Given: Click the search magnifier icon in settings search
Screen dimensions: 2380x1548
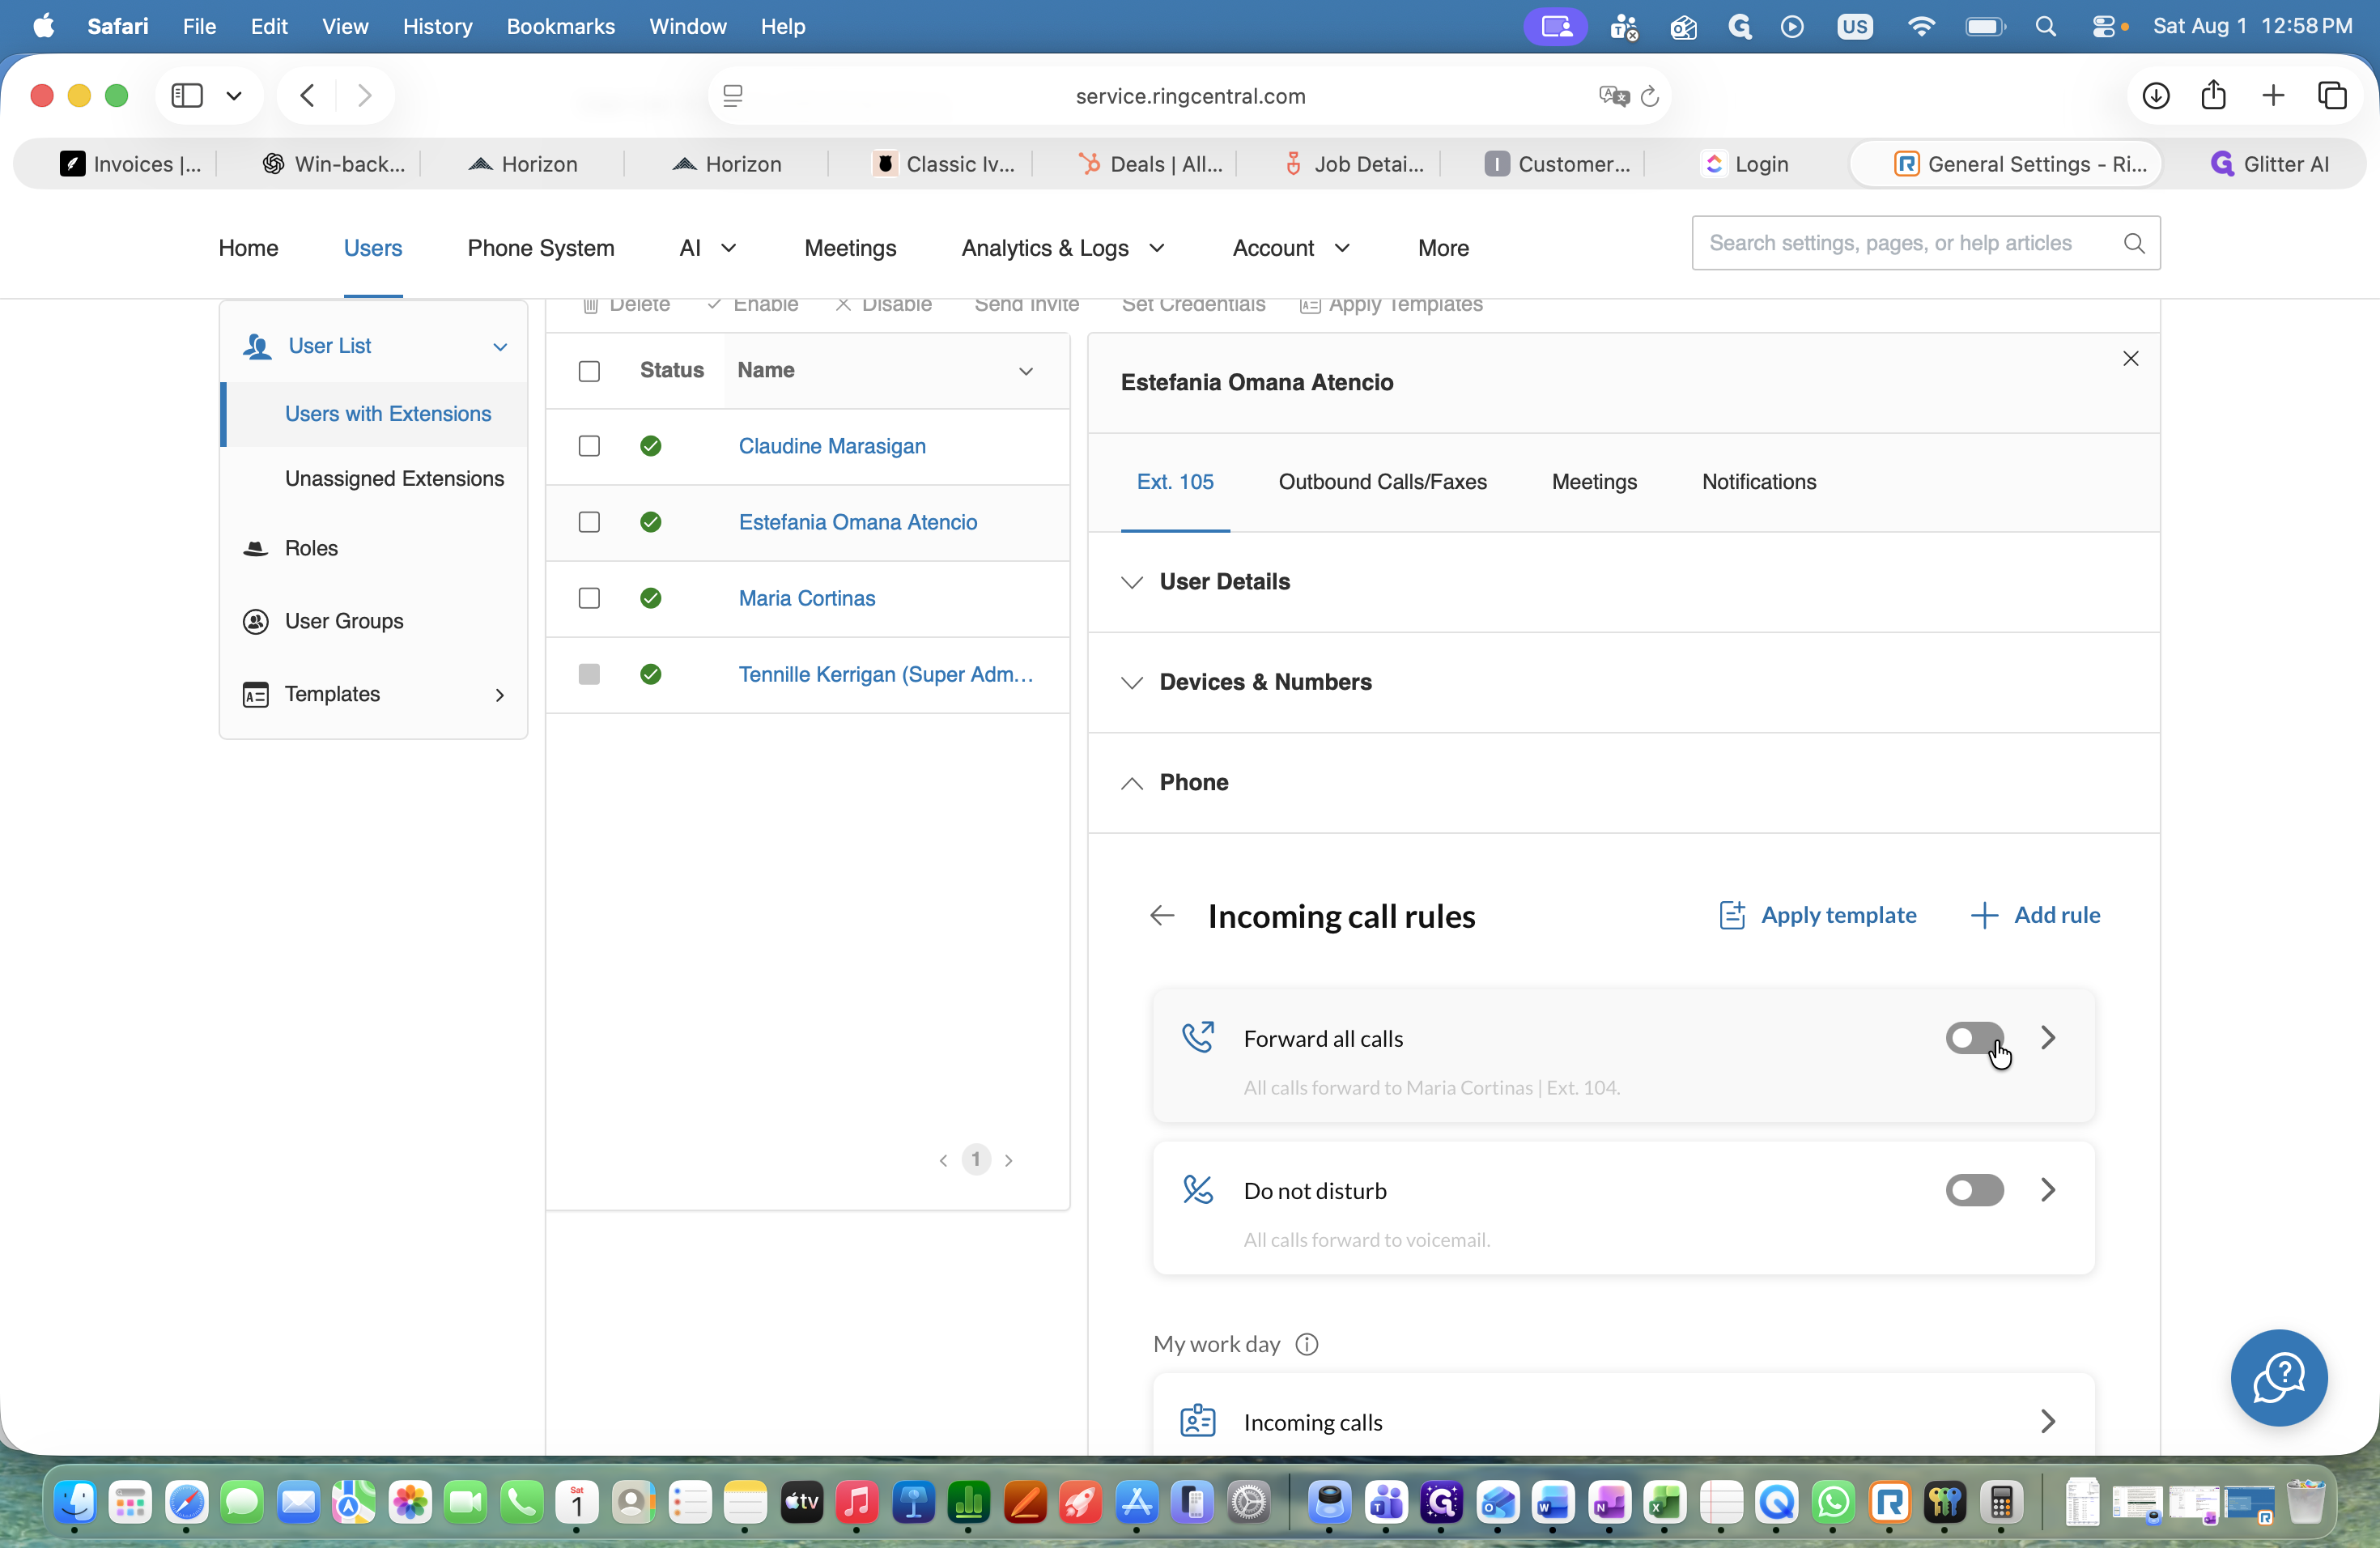Looking at the screenshot, I should tap(2134, 243).
